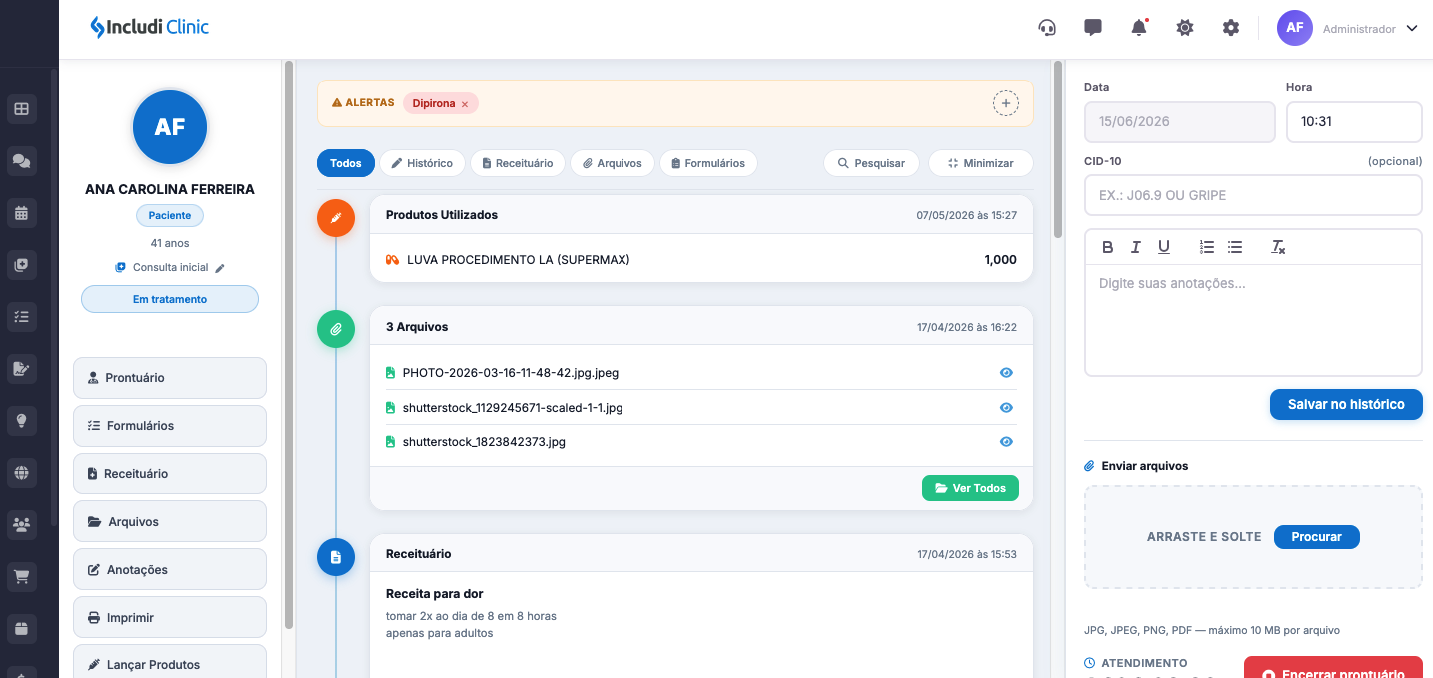
Task: Click the Salvar no histórico button
Action: (x=1346, y=404)
